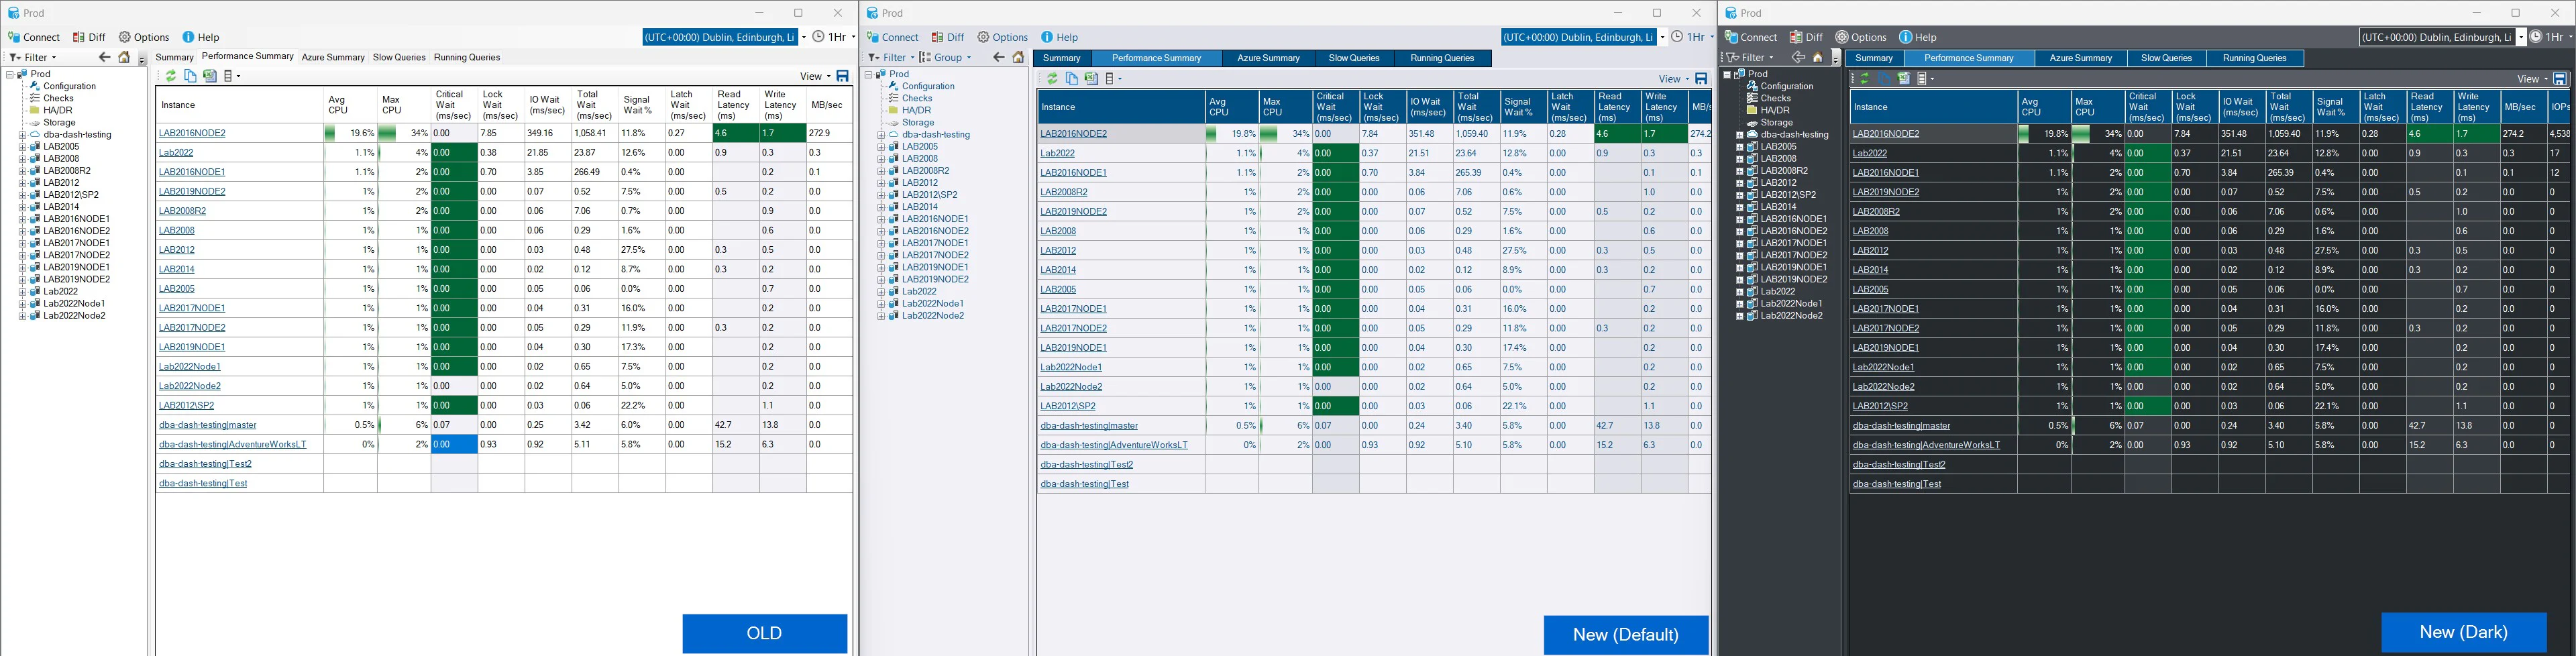Click home icon in OLD window tree toolbar
The width and height of the screenshot is (2576, 656).
click(x=124, y=57)
